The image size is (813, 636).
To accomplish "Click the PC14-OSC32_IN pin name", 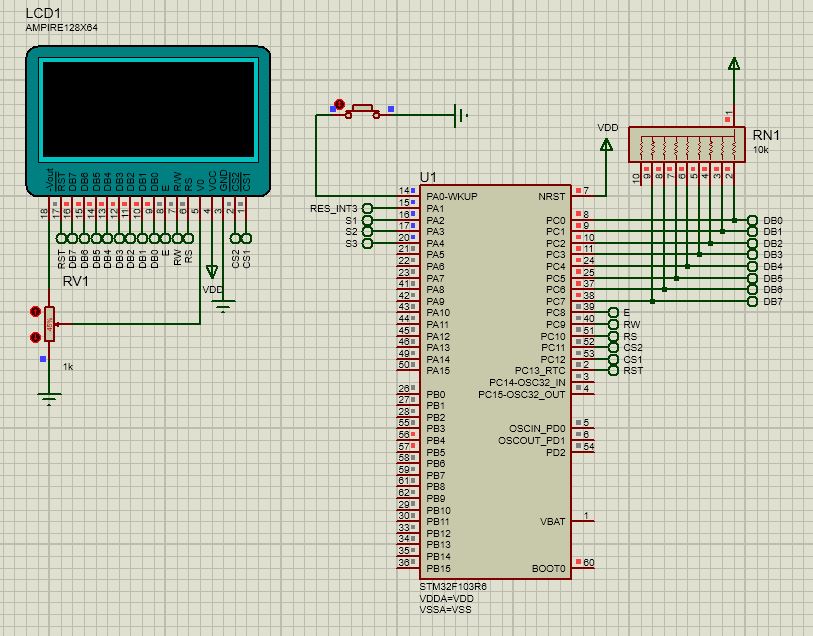I will click(527, 383).
